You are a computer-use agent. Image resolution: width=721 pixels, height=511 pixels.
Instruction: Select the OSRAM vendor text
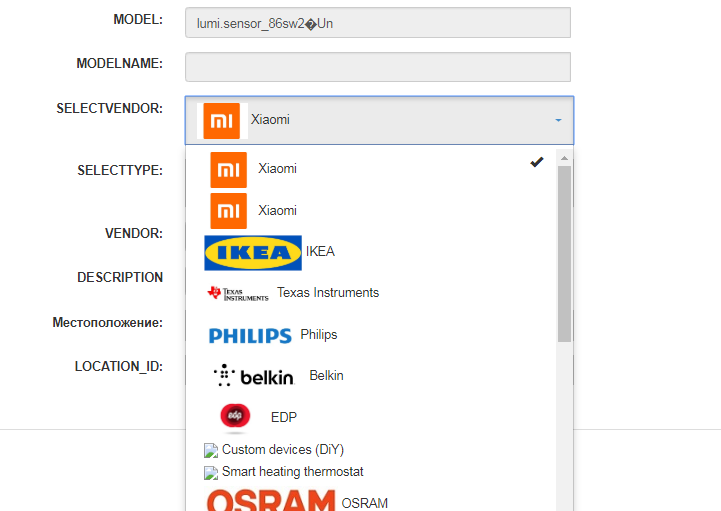[365, 503]
